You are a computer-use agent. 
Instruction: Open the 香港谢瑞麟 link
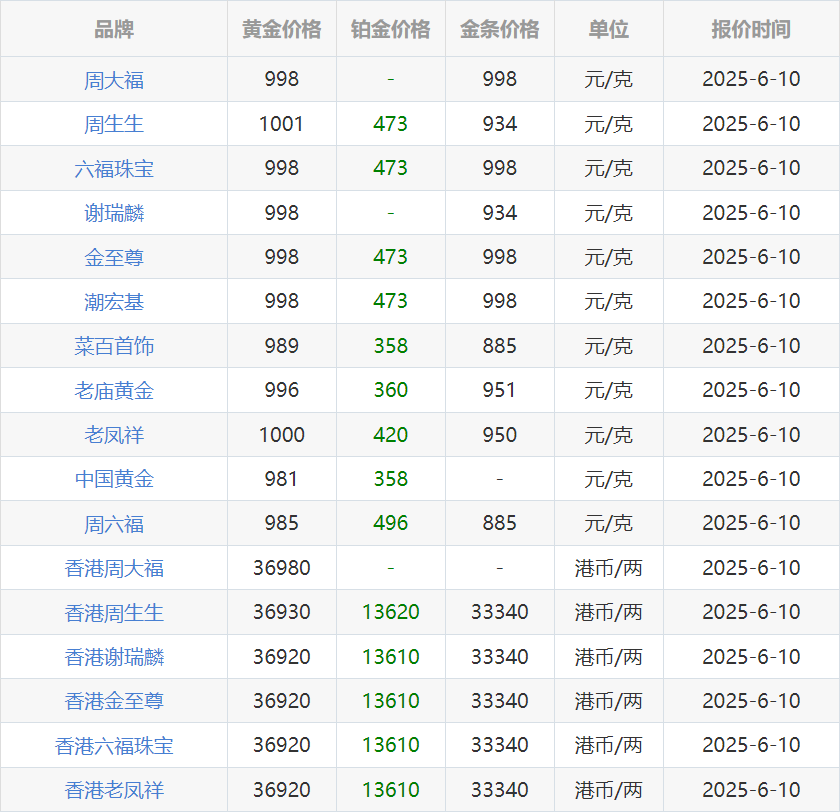point(114,657)
